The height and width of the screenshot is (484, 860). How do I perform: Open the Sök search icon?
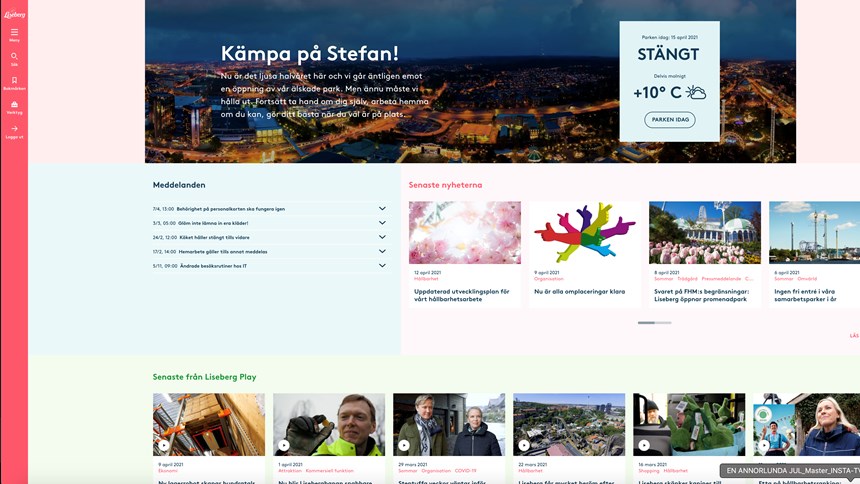(x=14, y=57)
